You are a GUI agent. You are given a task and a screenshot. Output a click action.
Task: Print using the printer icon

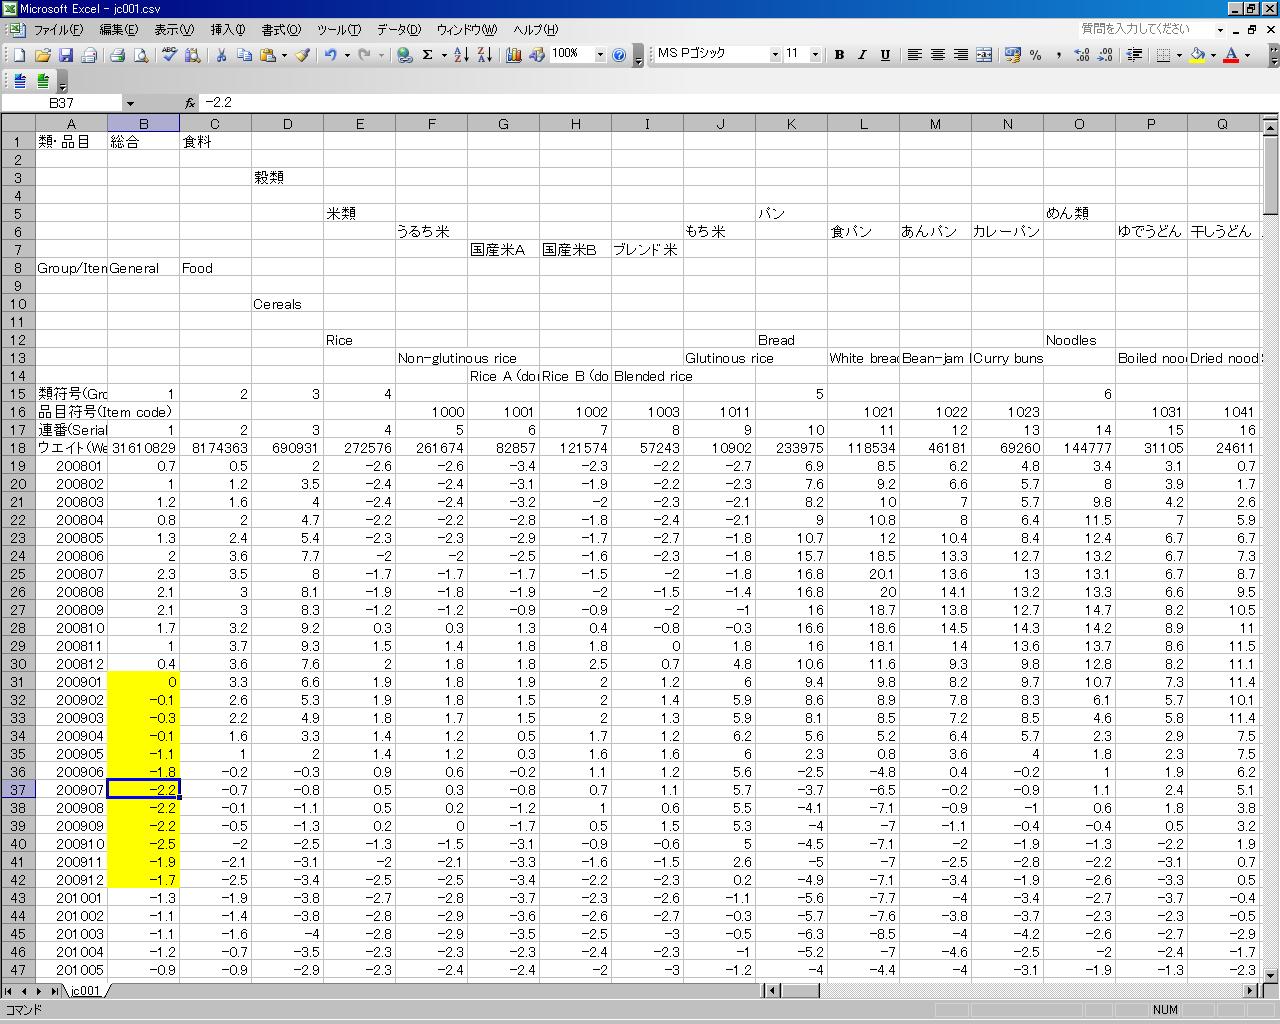click(117, 55)
